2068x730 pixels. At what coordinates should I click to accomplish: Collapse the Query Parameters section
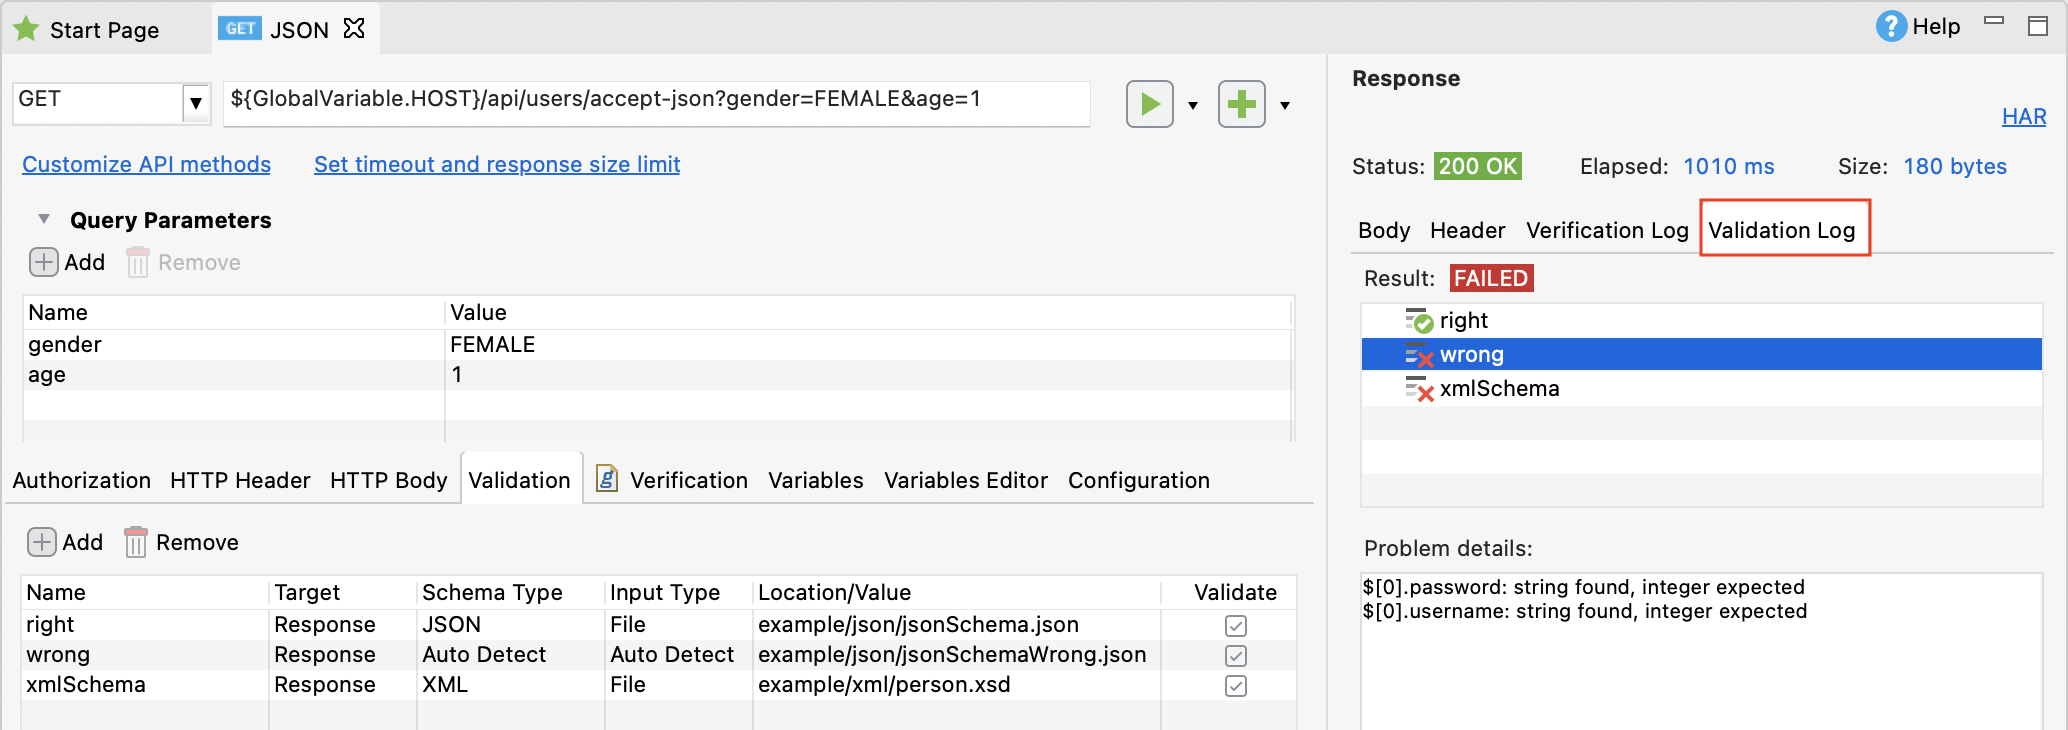tap(44, 219)
